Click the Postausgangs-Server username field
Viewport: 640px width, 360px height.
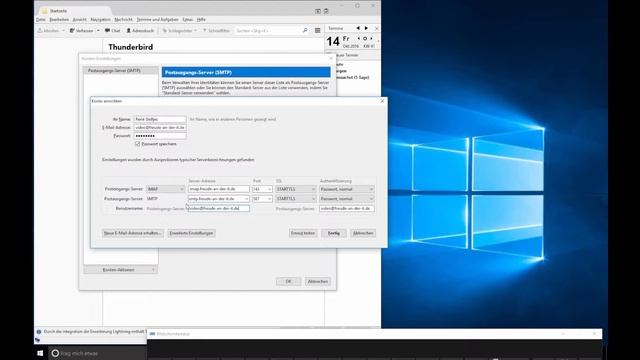tap(347, 208)
